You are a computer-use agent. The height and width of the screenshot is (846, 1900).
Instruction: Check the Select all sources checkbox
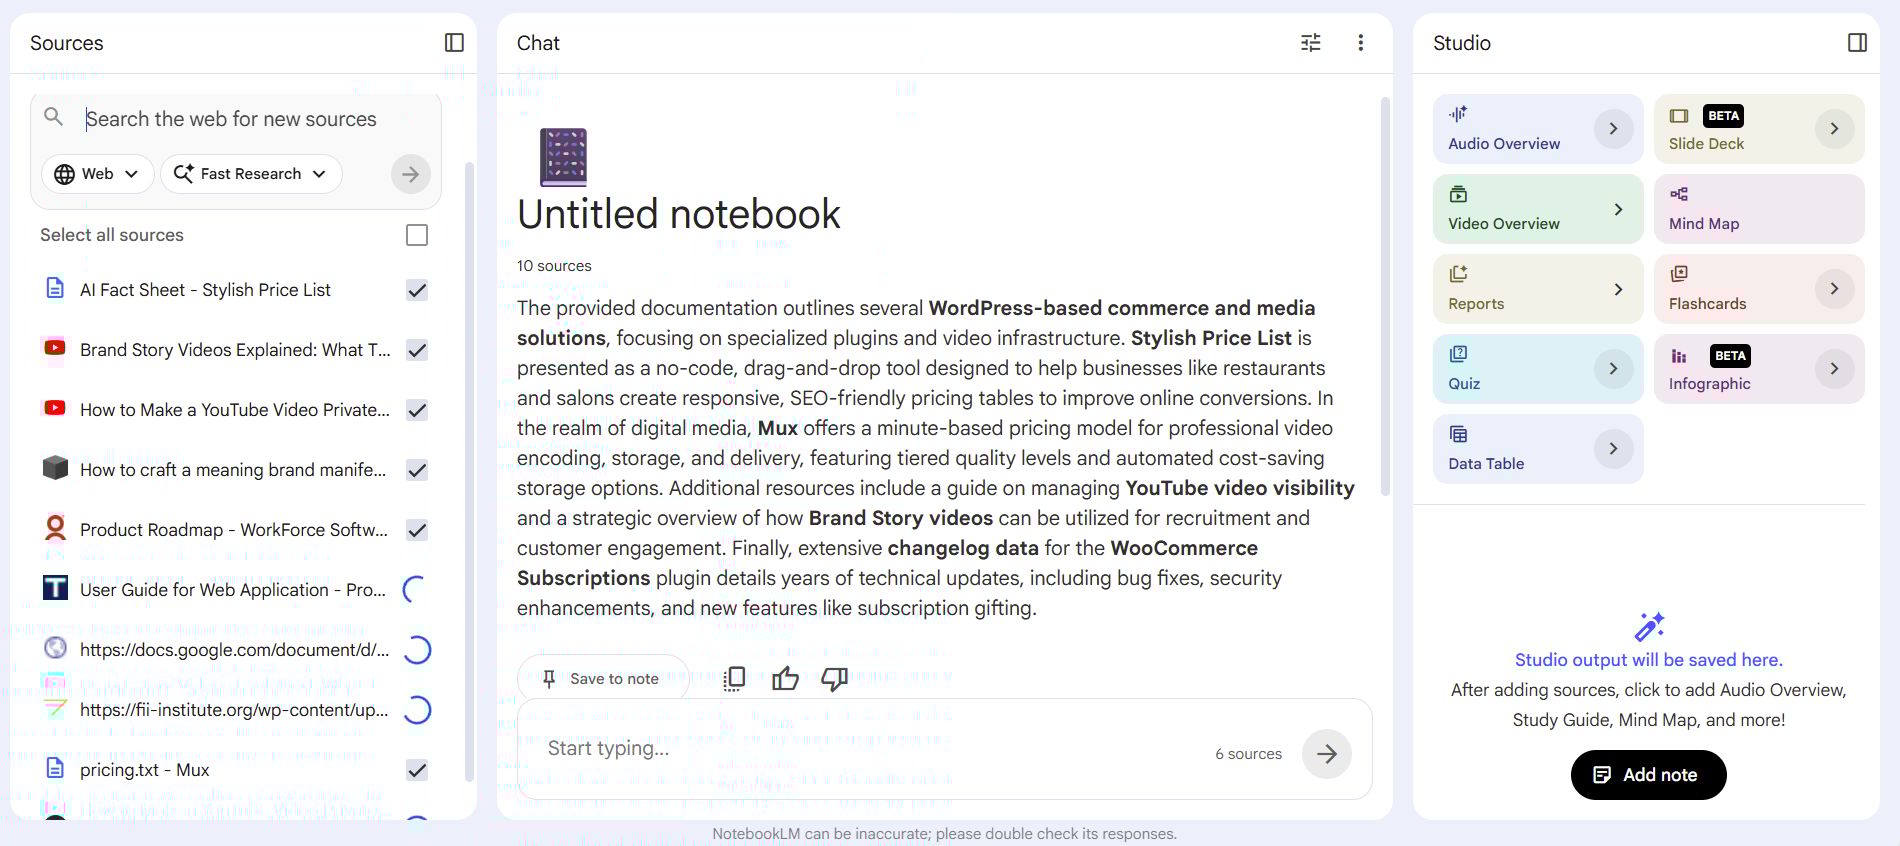click(417, 235)
